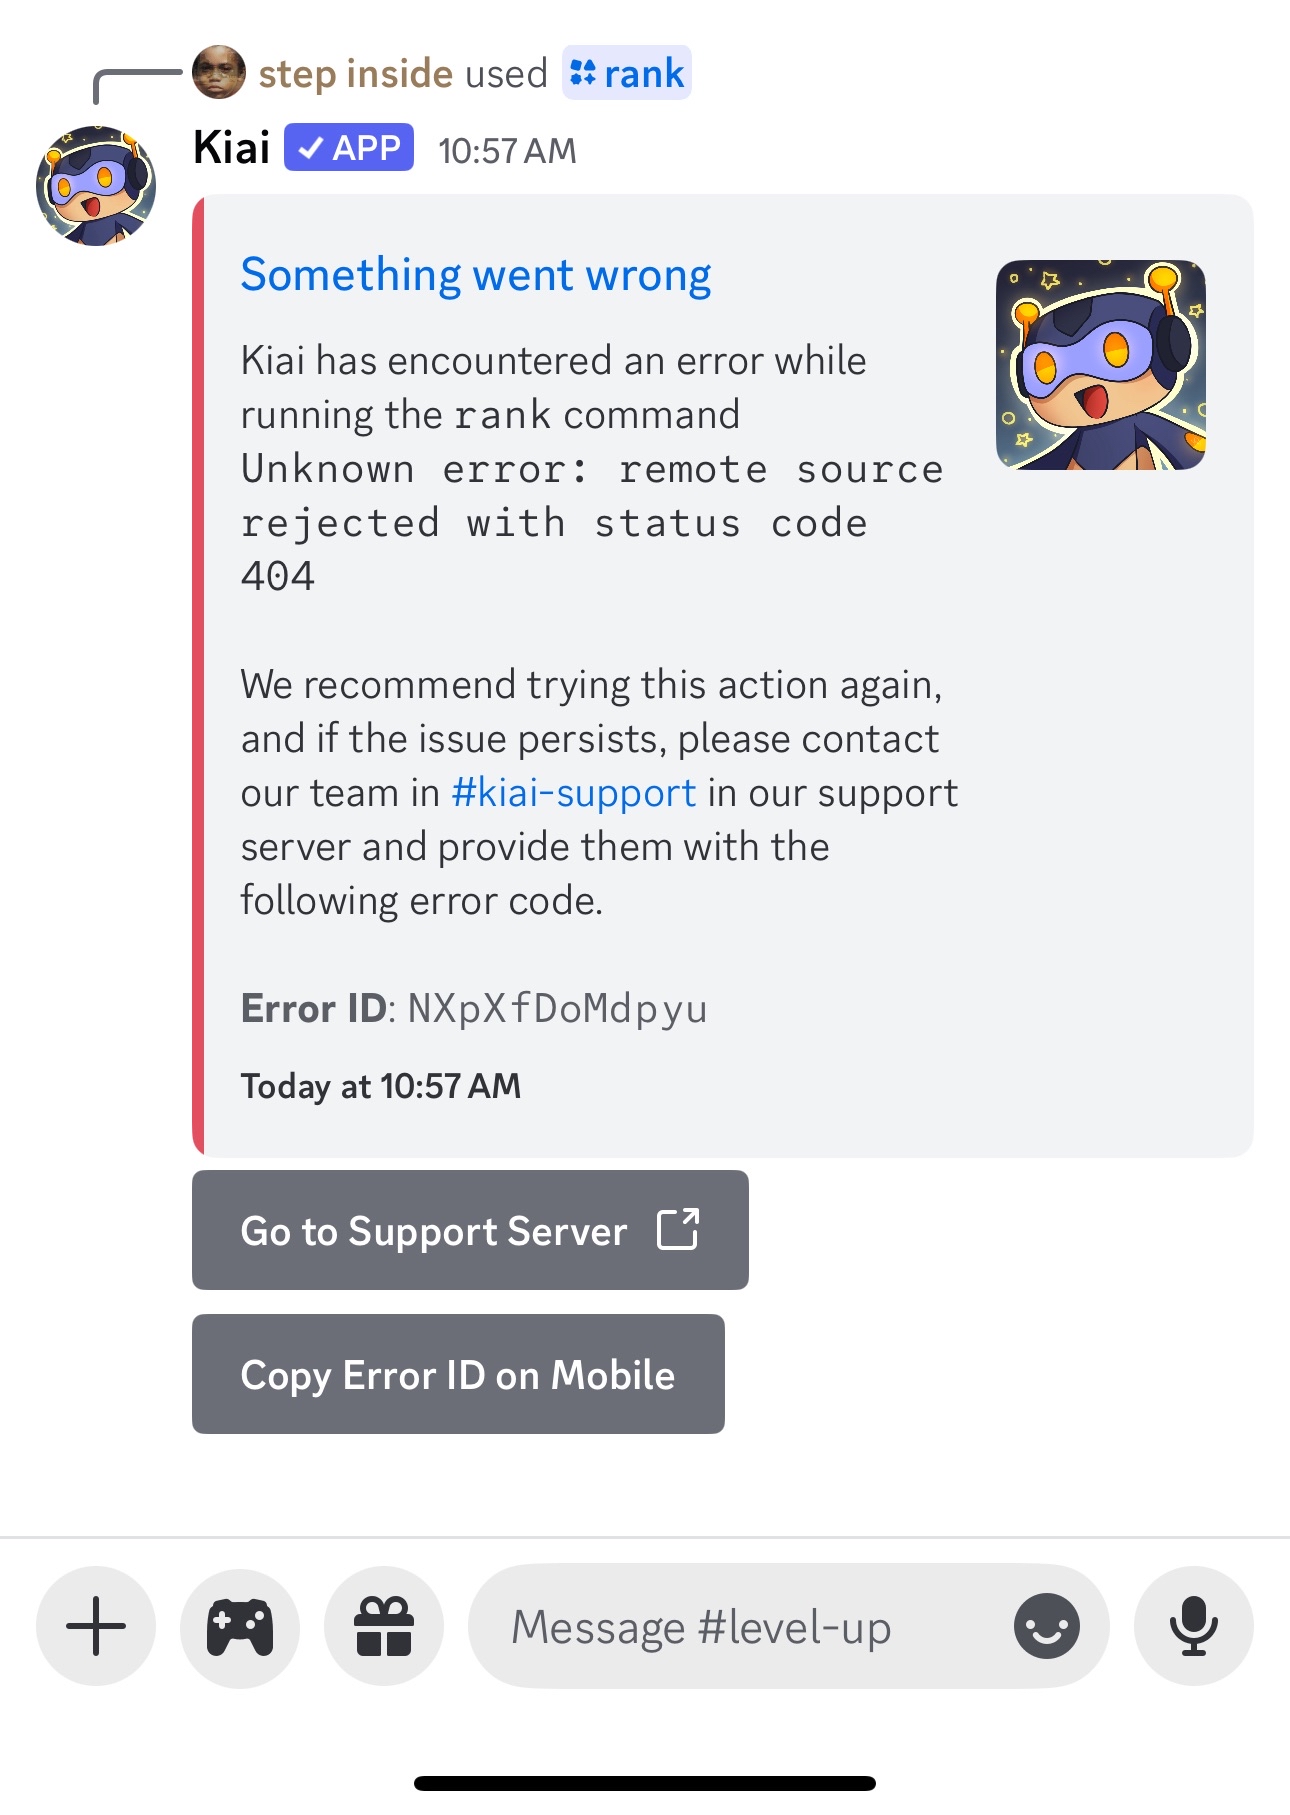Tap the Kiai bot name
Viewport: 1290px width, 1815px height.
coord(232,148)
